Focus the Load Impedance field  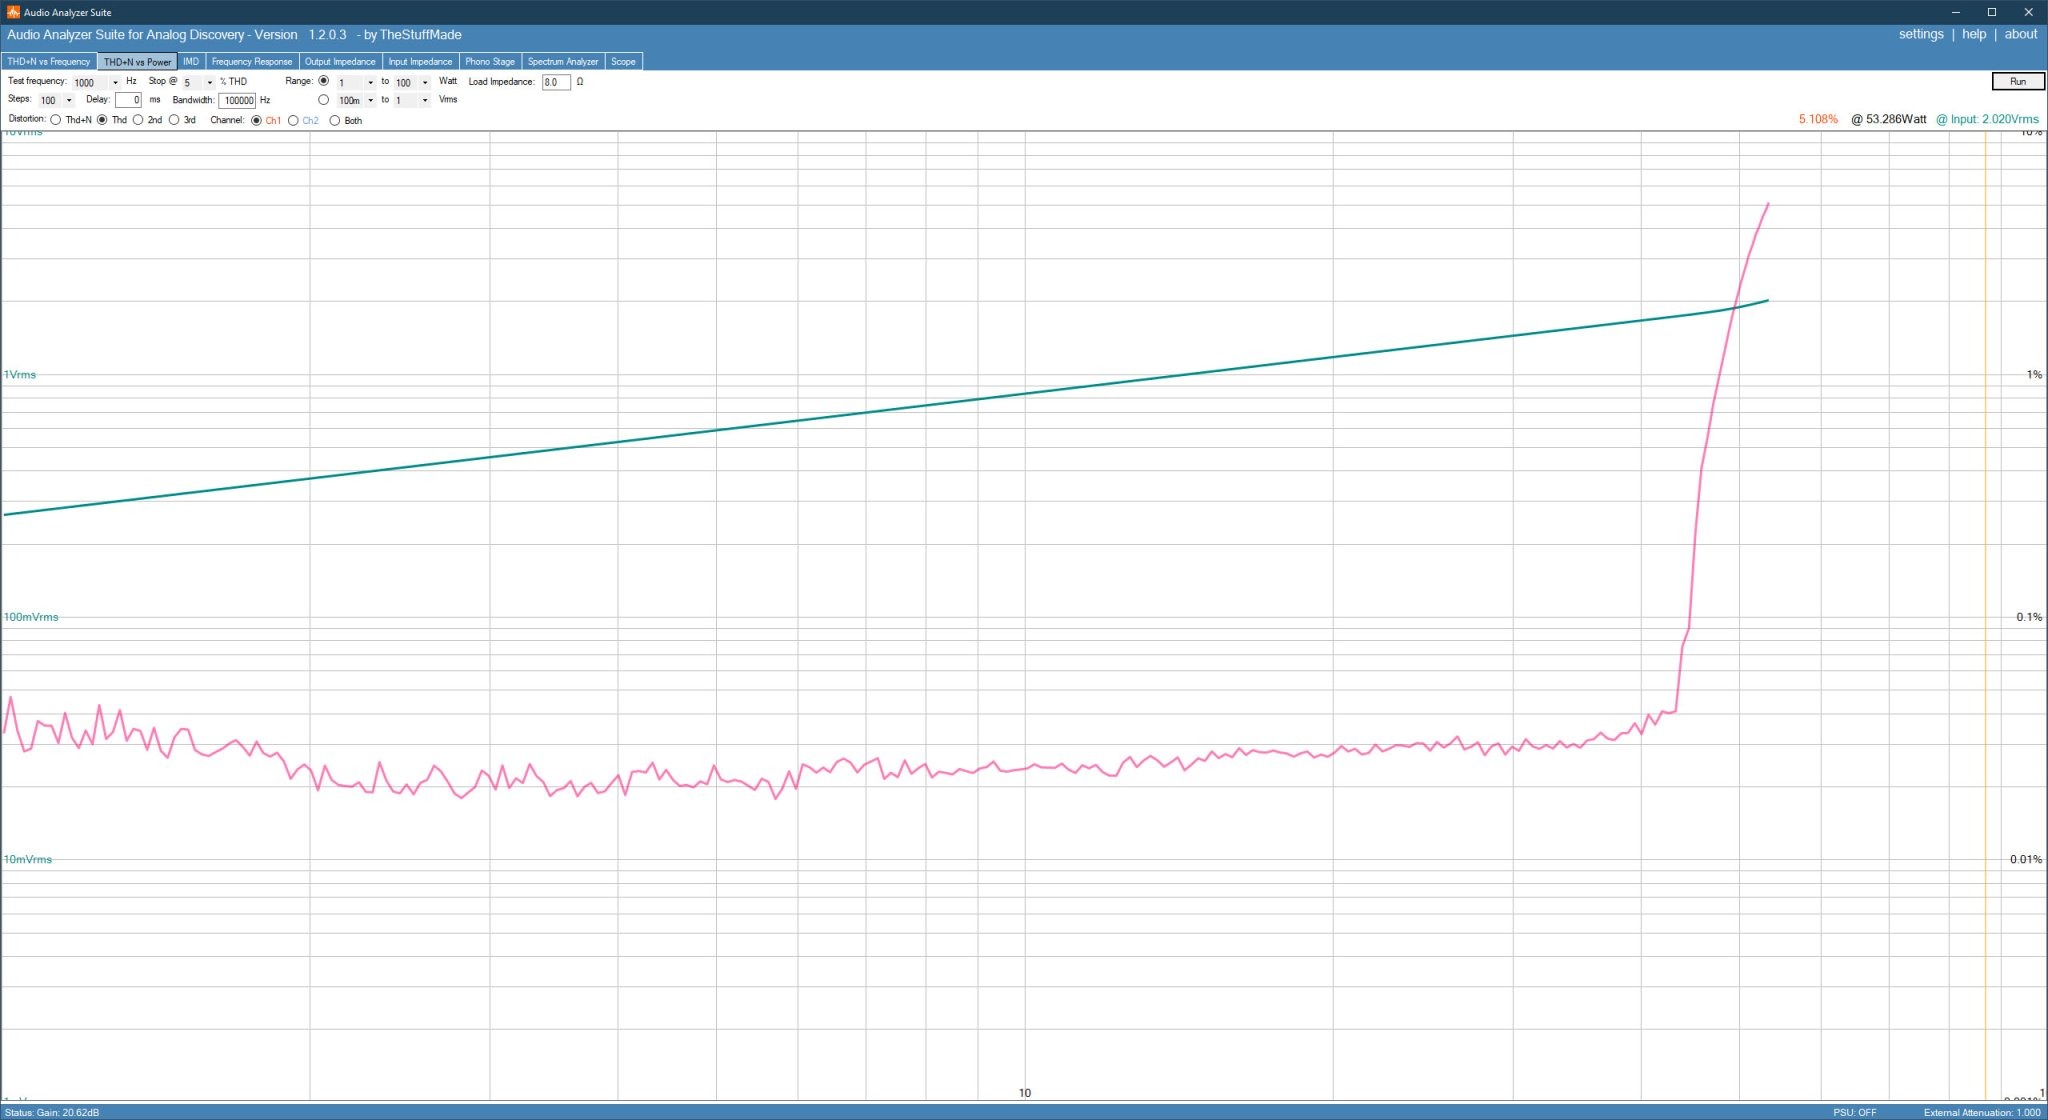(556, 82)
